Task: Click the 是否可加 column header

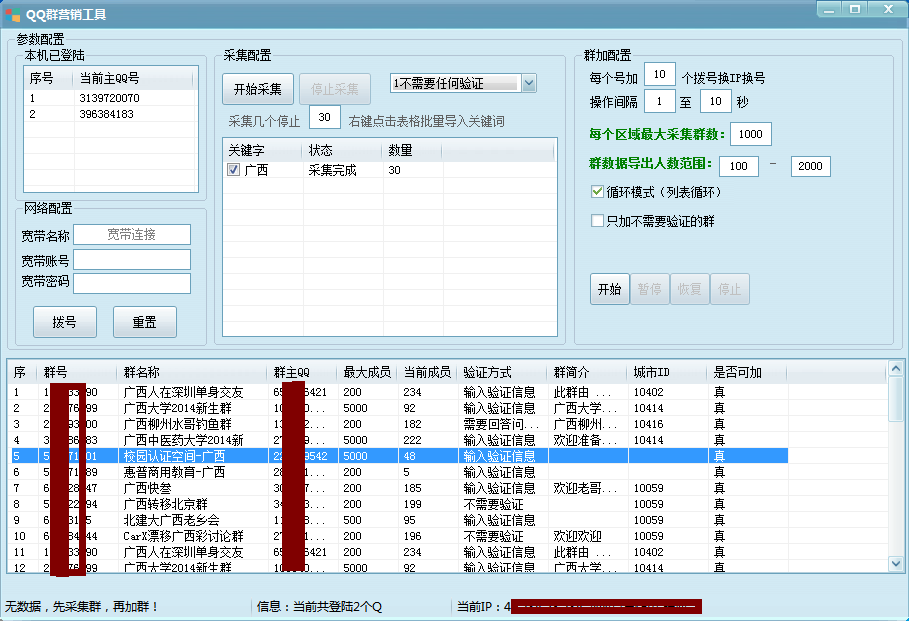Action: click(747, 372)
